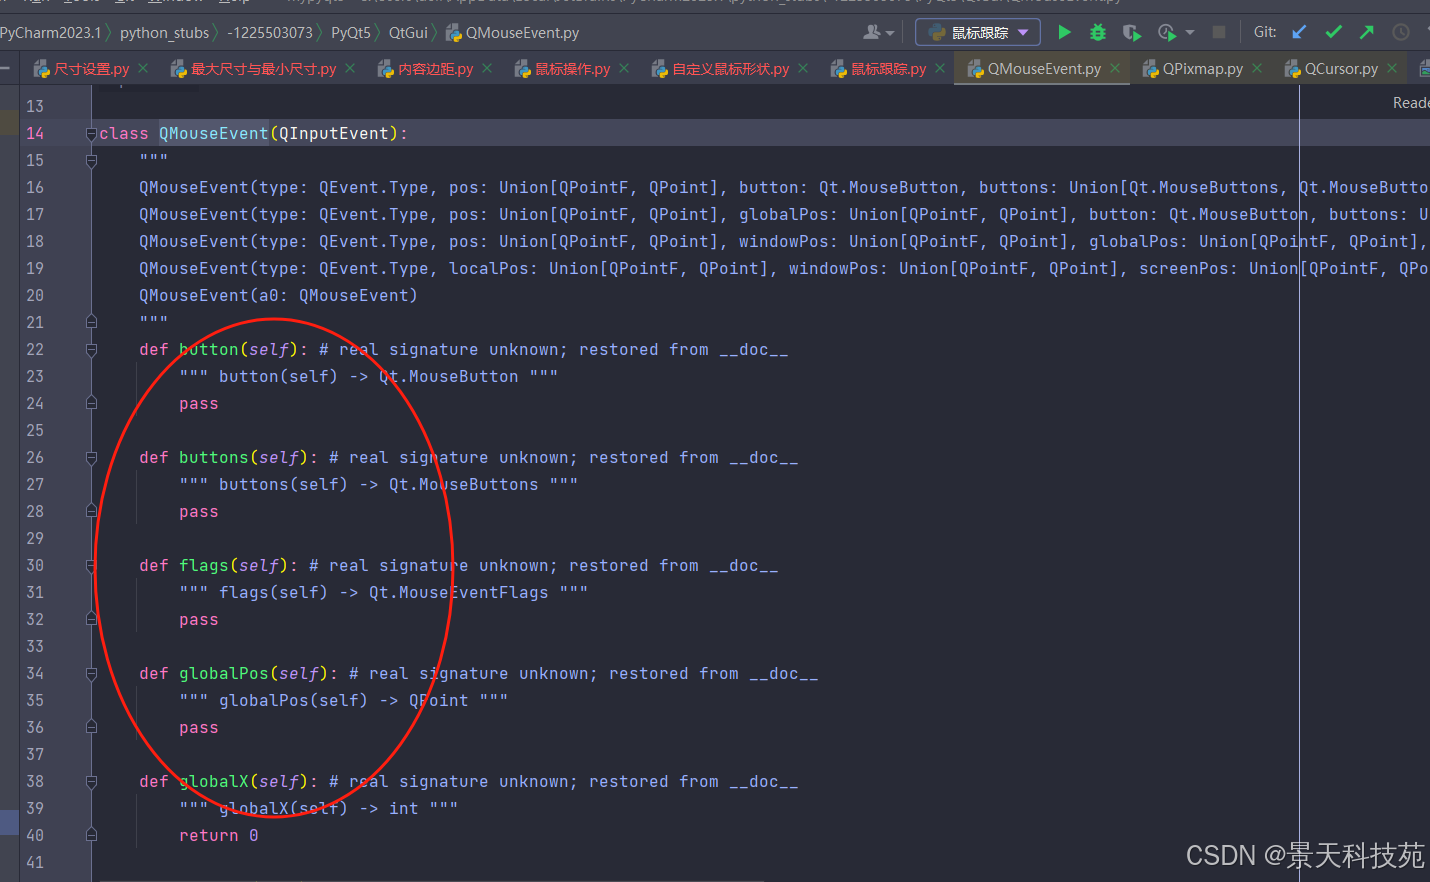1430x882 pixels.
Task: Close the QPixmap.py tab
Action: click(1257, 68)
